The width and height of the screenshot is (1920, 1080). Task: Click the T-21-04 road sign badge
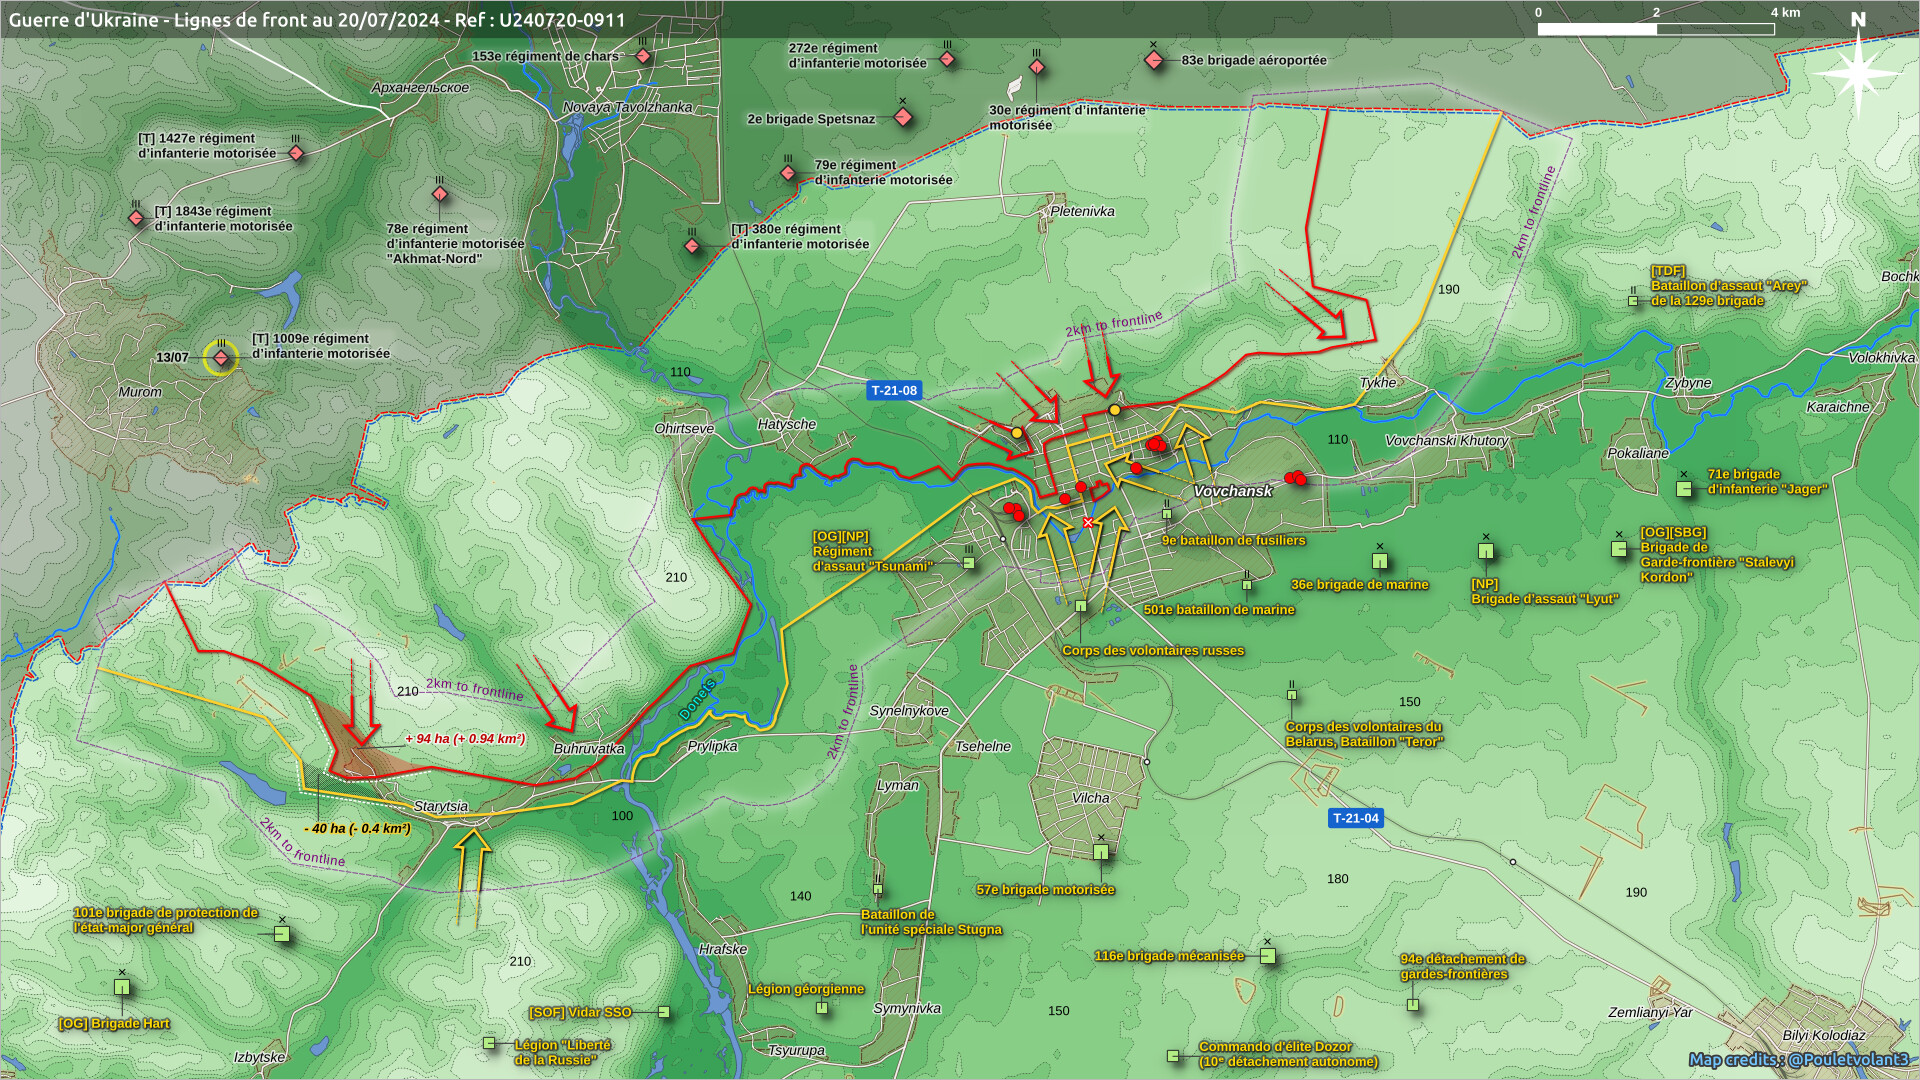[1355, 818]
